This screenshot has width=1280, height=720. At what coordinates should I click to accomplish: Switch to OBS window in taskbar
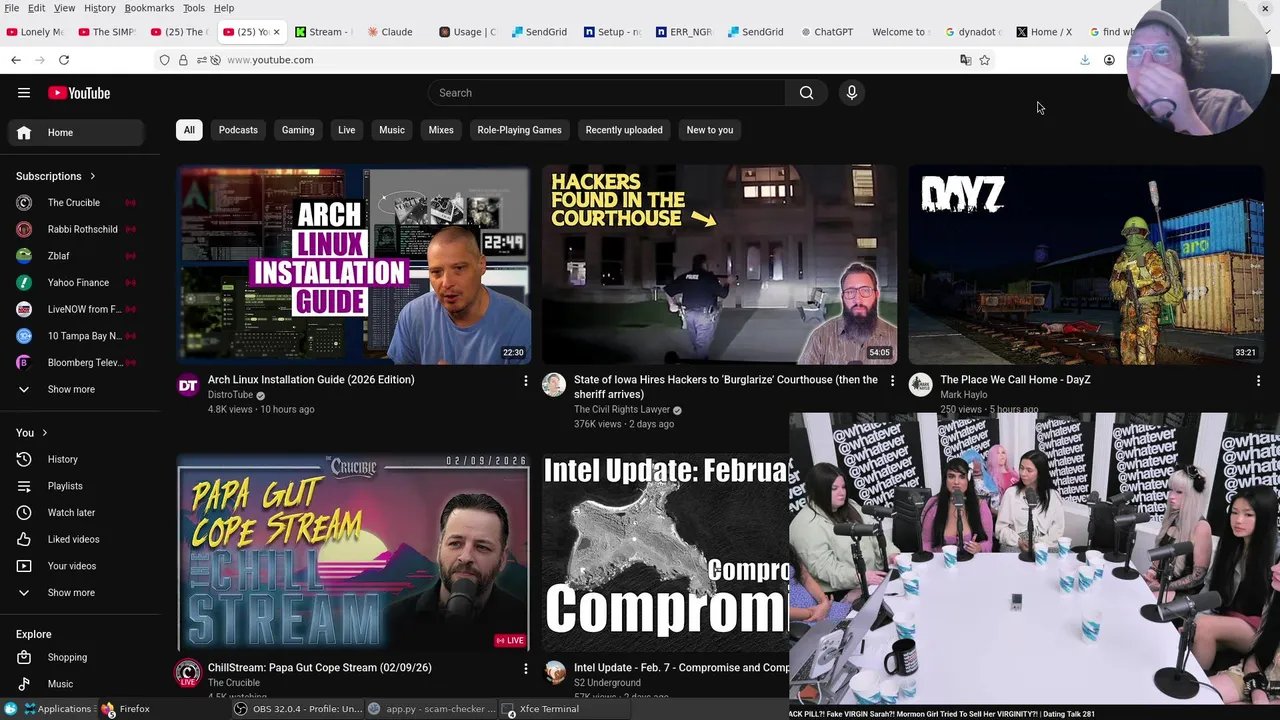(298, 709)
